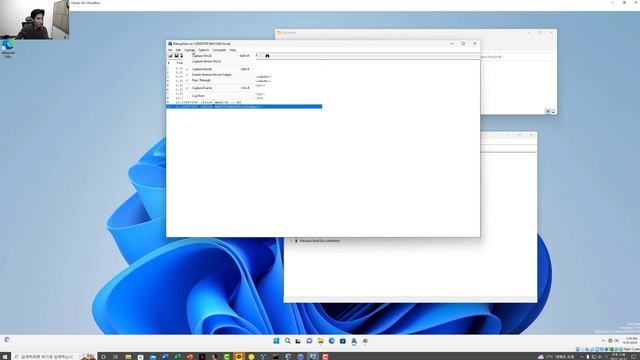
Task: Open the Computer menu in DebugView
Action: pos(219,50)
